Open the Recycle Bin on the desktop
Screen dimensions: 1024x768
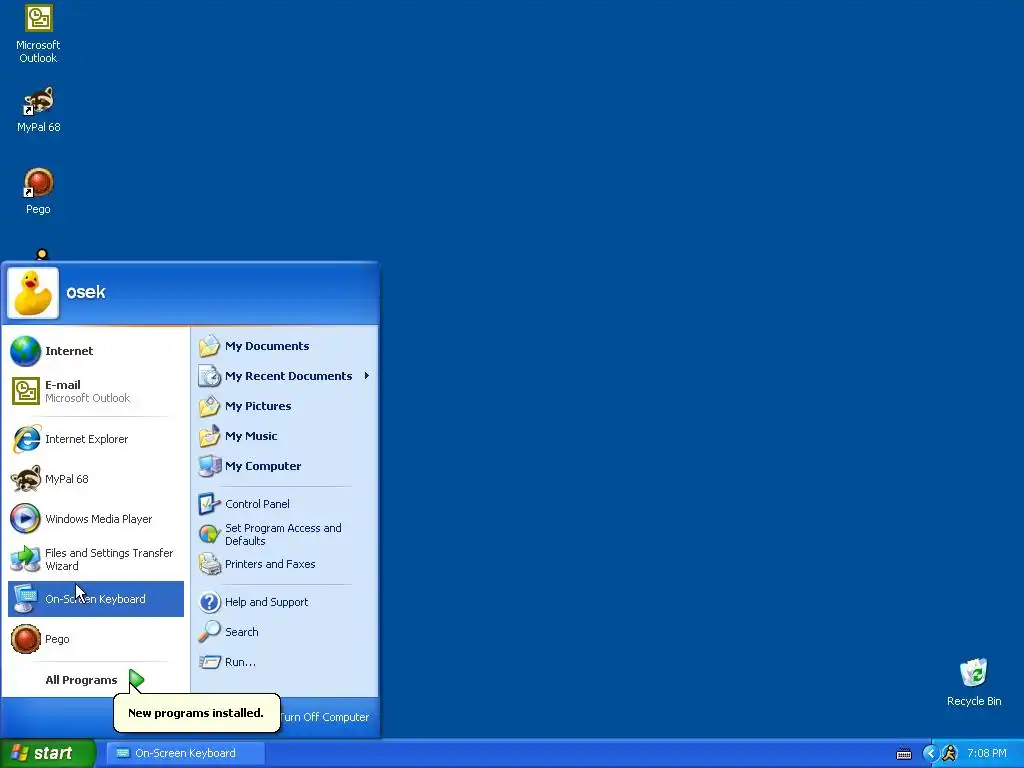(974, 682)
